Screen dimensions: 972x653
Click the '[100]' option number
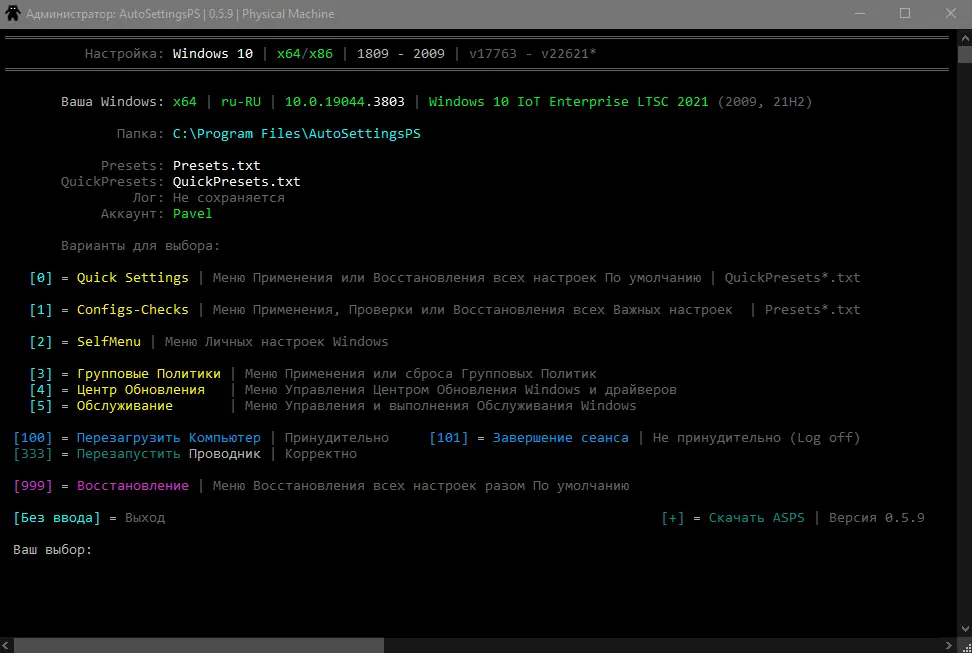(33, 438)
